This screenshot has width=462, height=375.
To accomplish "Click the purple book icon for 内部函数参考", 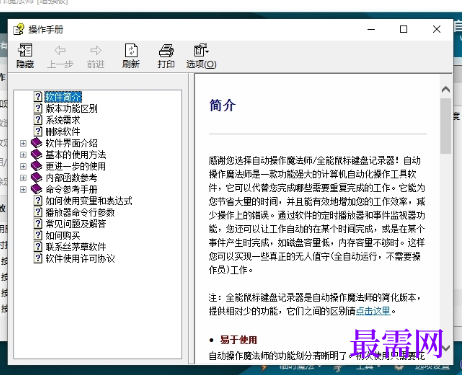I will coord(36,178).
